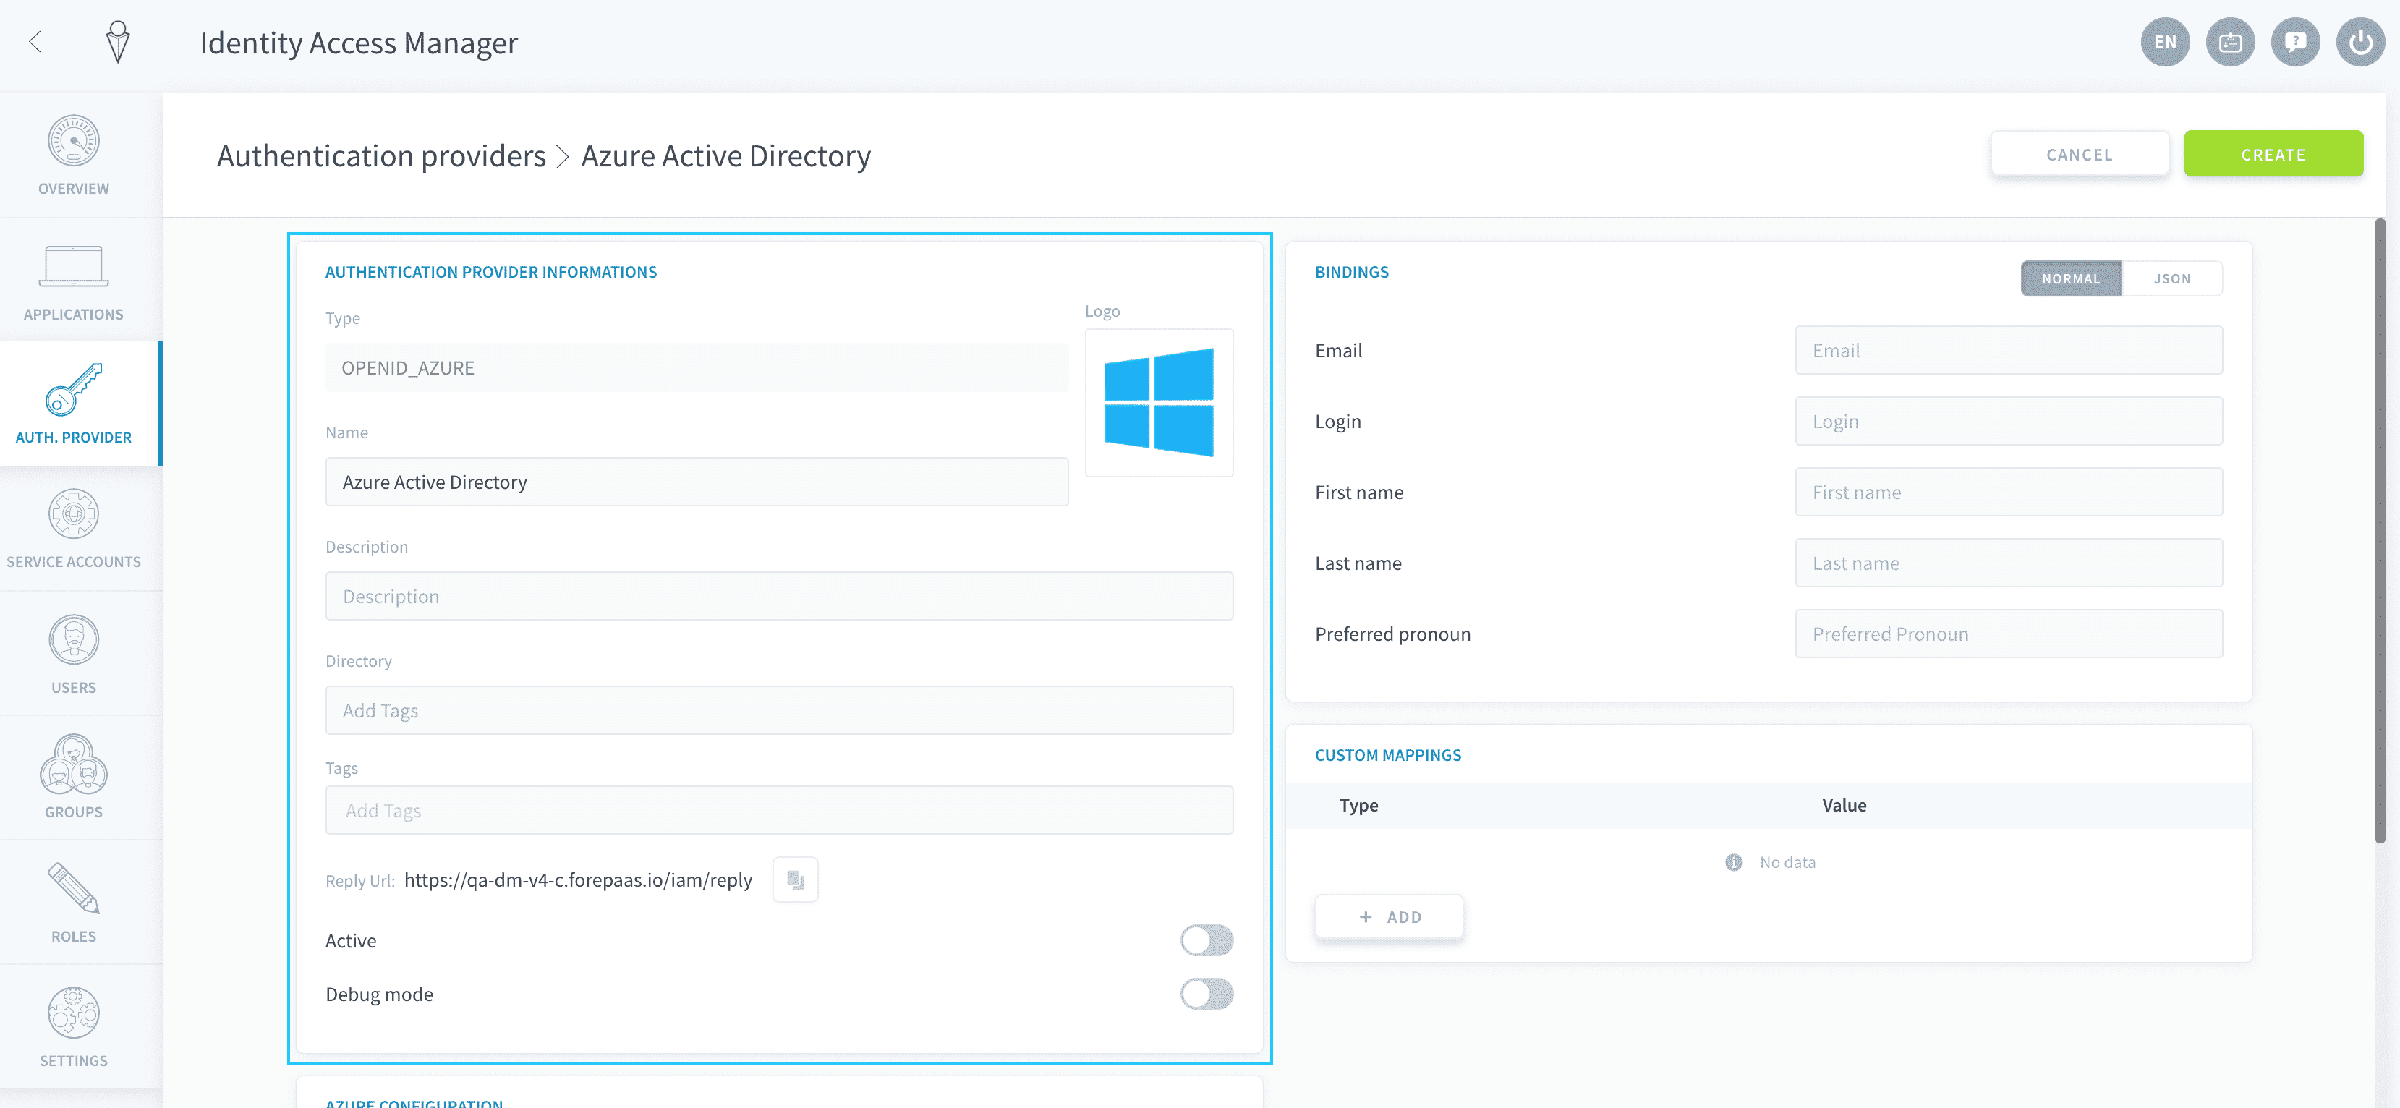Click the ADD custom mapping button
Viewport: 2400px width, 1108px height.
coord(1389,917)
